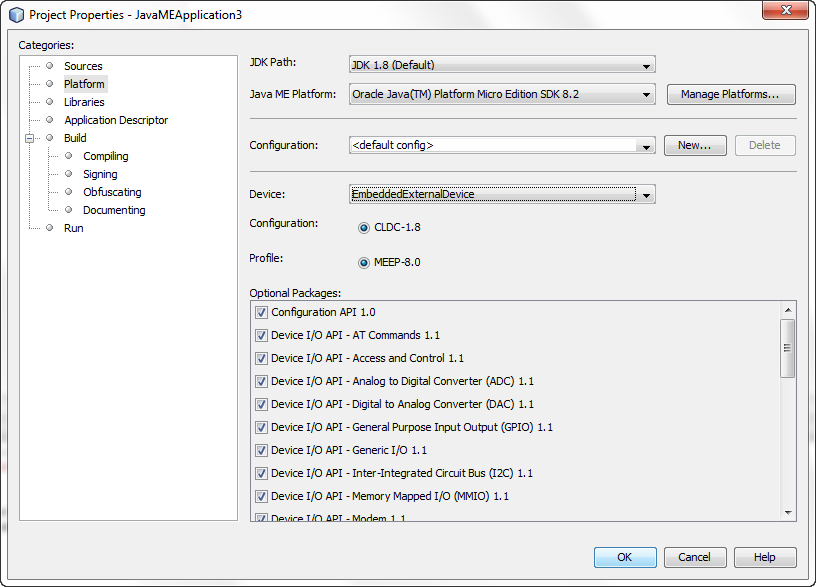Click Help button
The width and height of the screenshot is (816, 587).
pyautogui.click(x=765, y=557)
